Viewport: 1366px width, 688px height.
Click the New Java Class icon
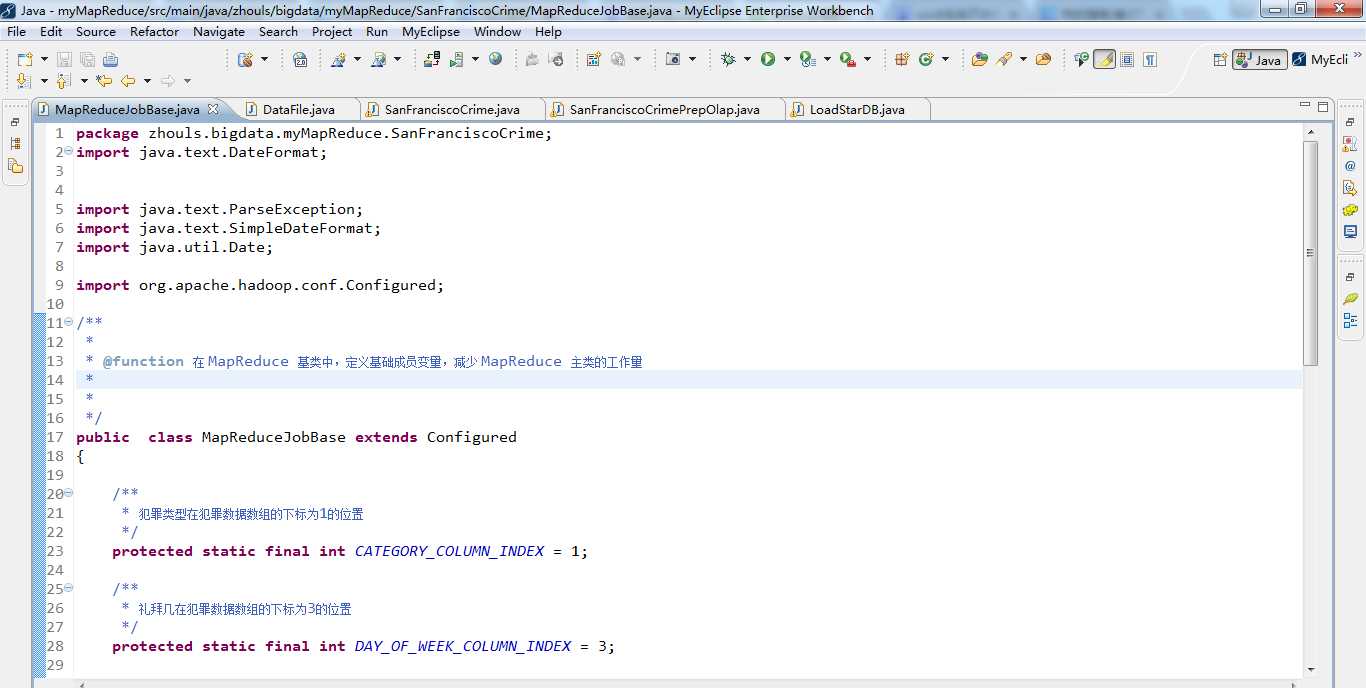(x=926, y=59)
